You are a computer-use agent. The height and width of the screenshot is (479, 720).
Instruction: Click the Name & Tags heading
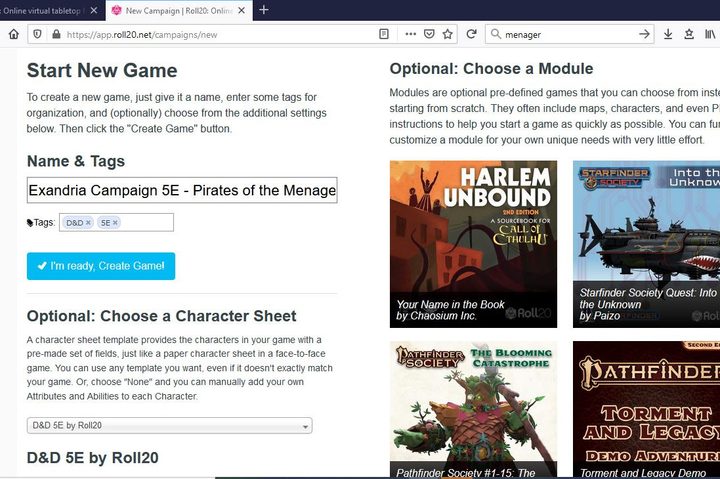tap(76, 161)
